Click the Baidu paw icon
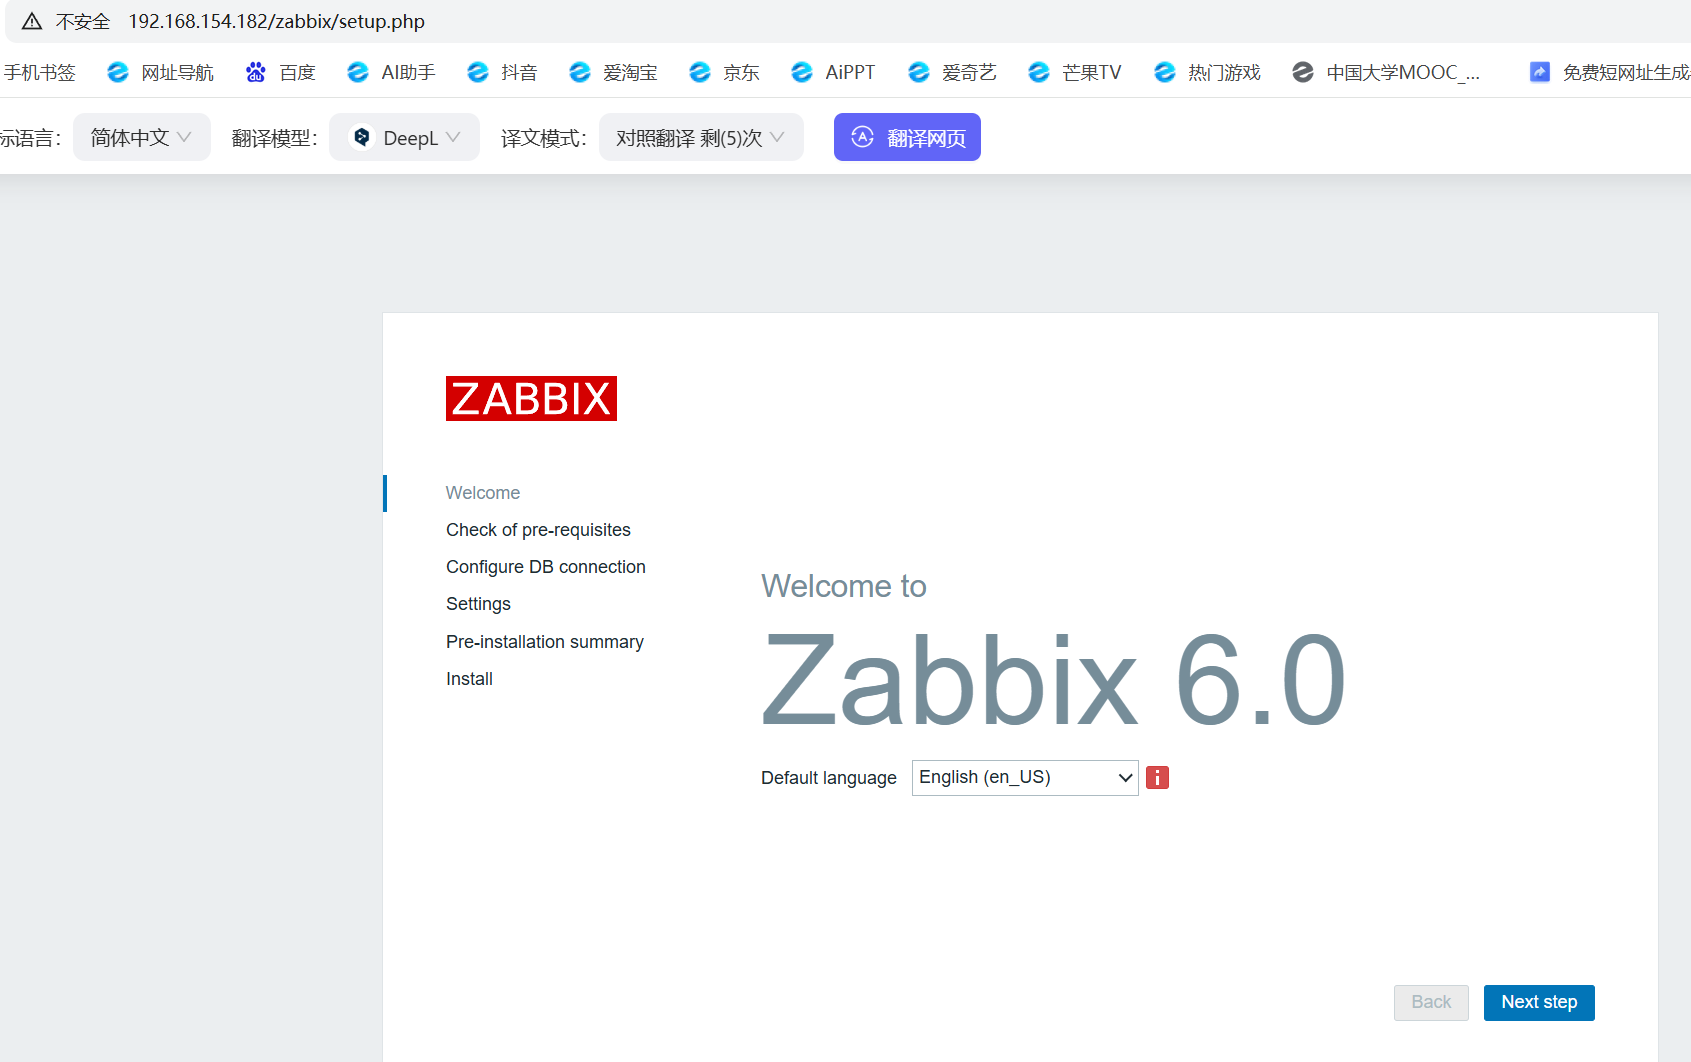 256,72
